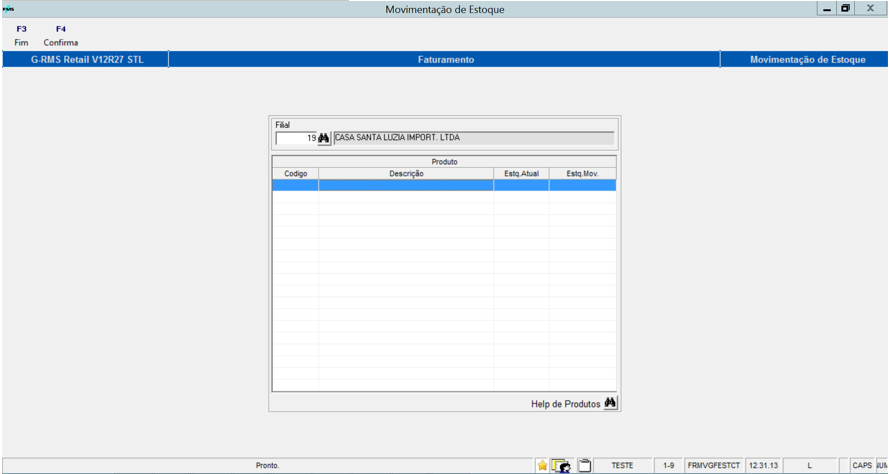Open the Filial lookup binoculars icon
Screen dimensions: 889x474
(324, 138)
